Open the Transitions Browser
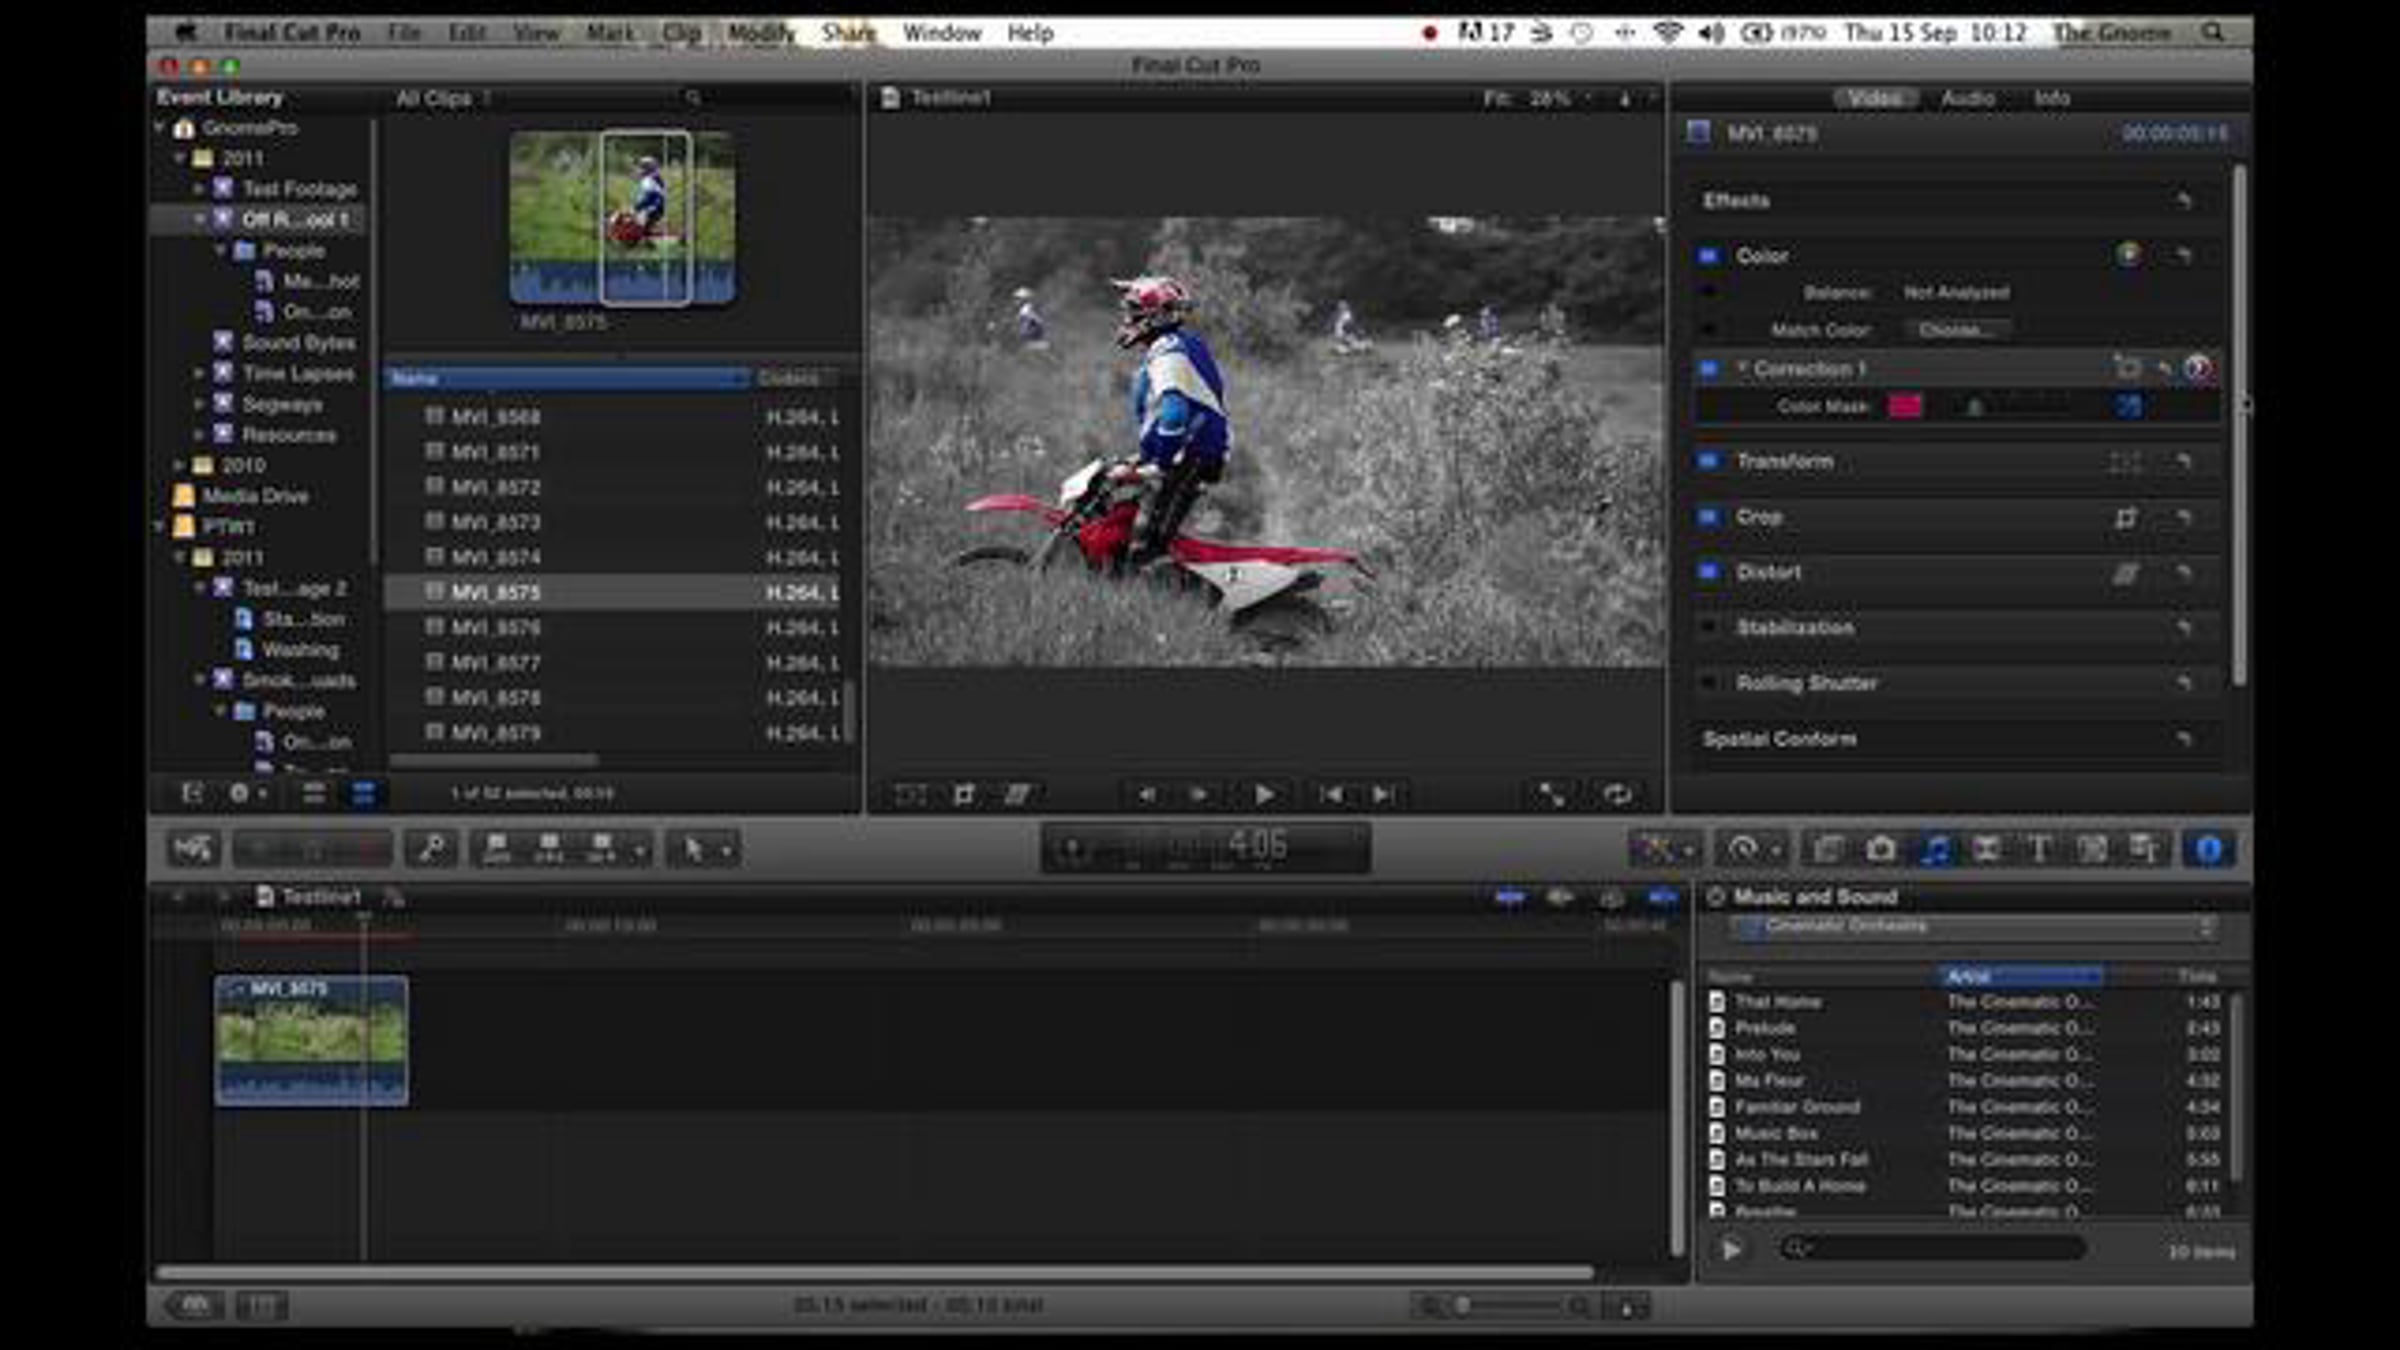 coord(1986,849)
